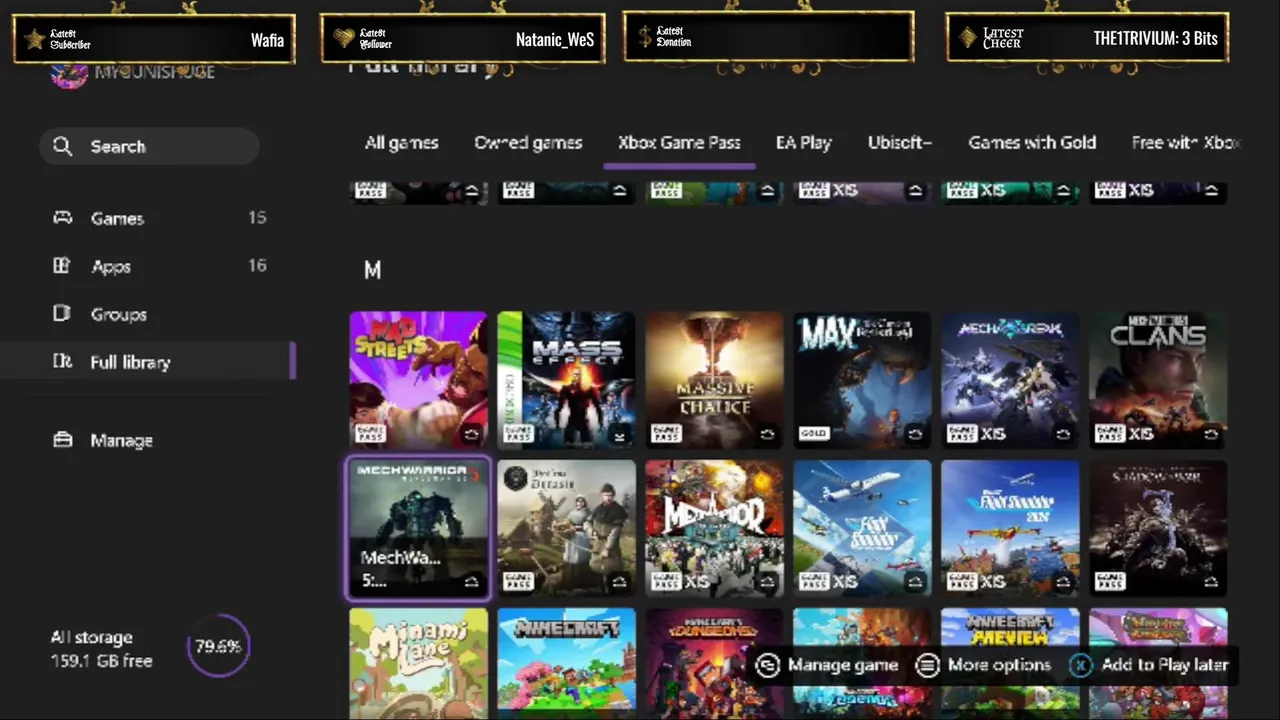Viewport: 1280px width, 720px height.
Task: Open the Max game tile
Action: pyautogui.click(x=862, y=380)
